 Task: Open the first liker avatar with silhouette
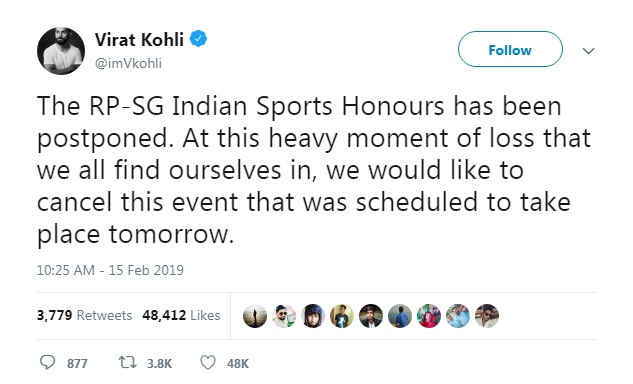pyautogui.click(x=255, y=316)
